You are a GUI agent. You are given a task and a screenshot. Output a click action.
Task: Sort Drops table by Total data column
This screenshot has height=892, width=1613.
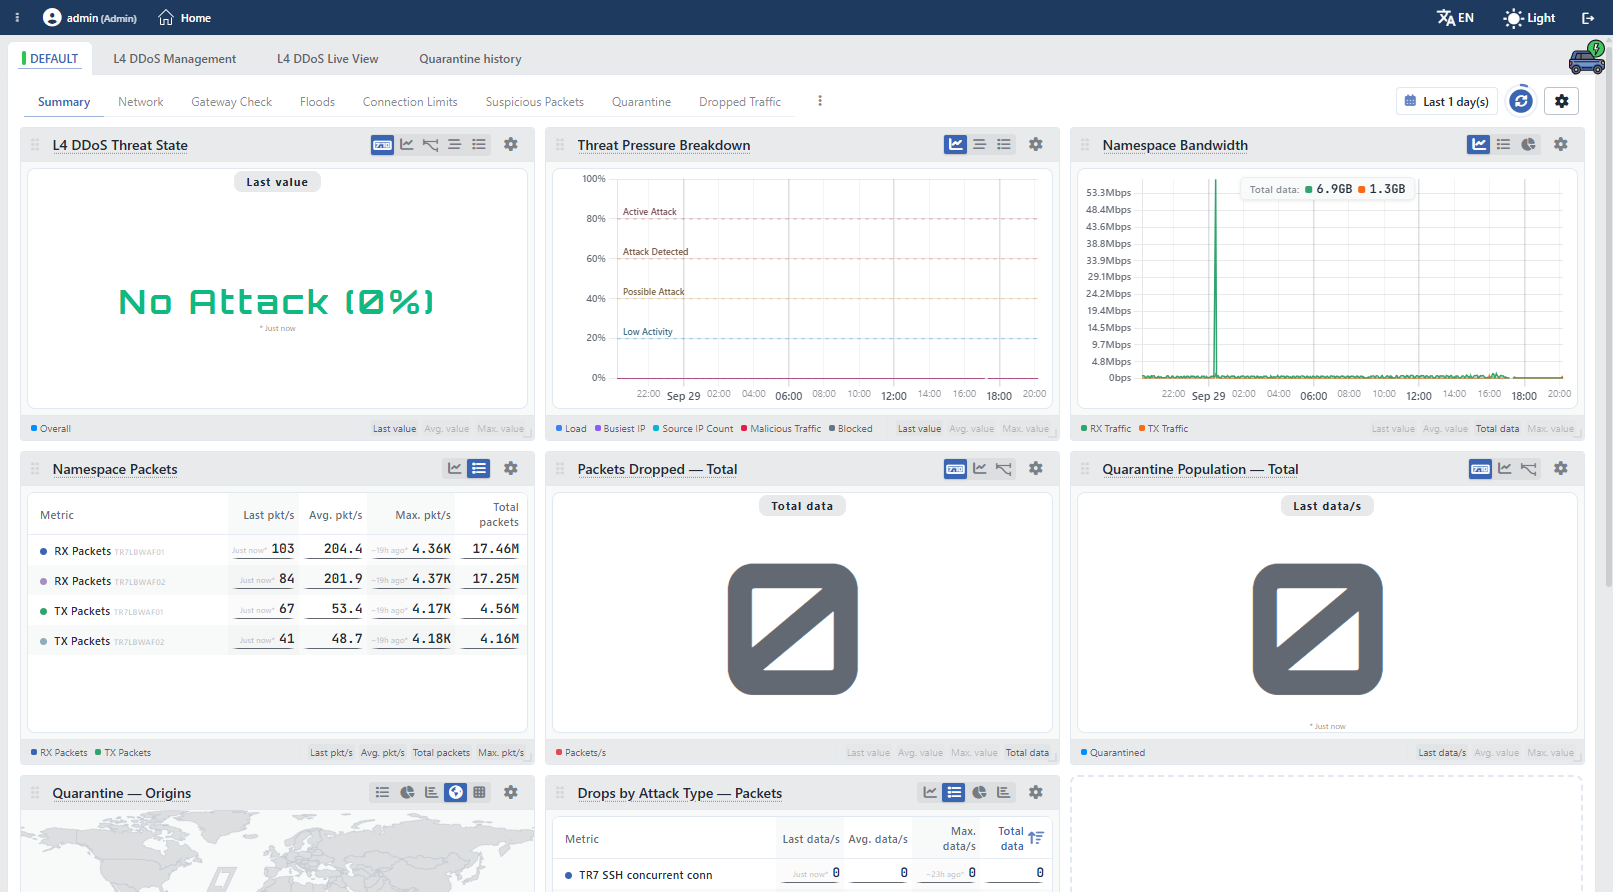click(x=1022, y=839)
